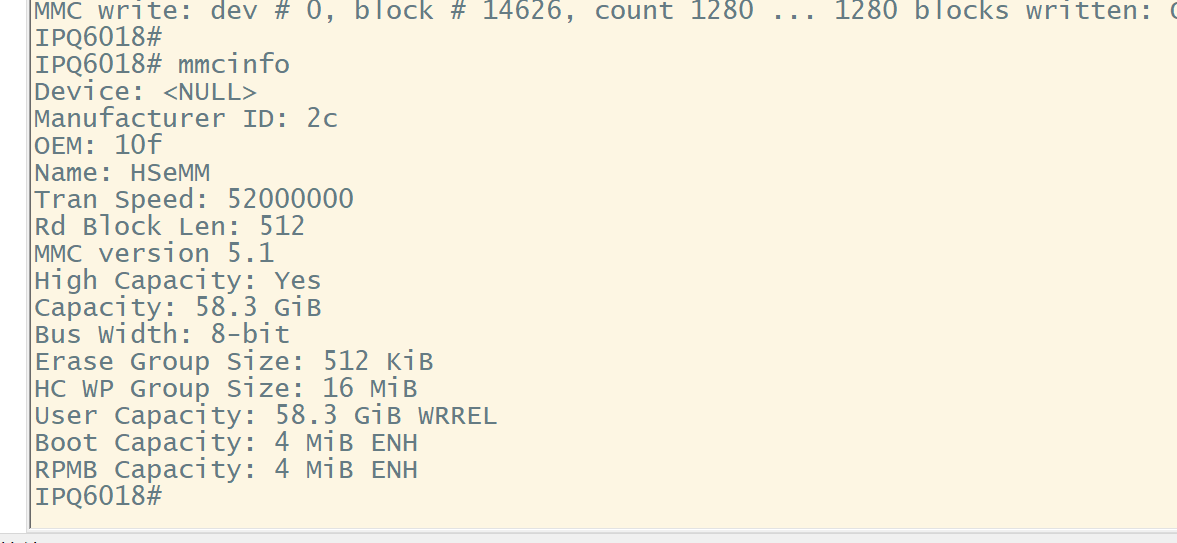Click the 1280 blocks written text
Screen dimensions: 1177x543
point(987,11)
